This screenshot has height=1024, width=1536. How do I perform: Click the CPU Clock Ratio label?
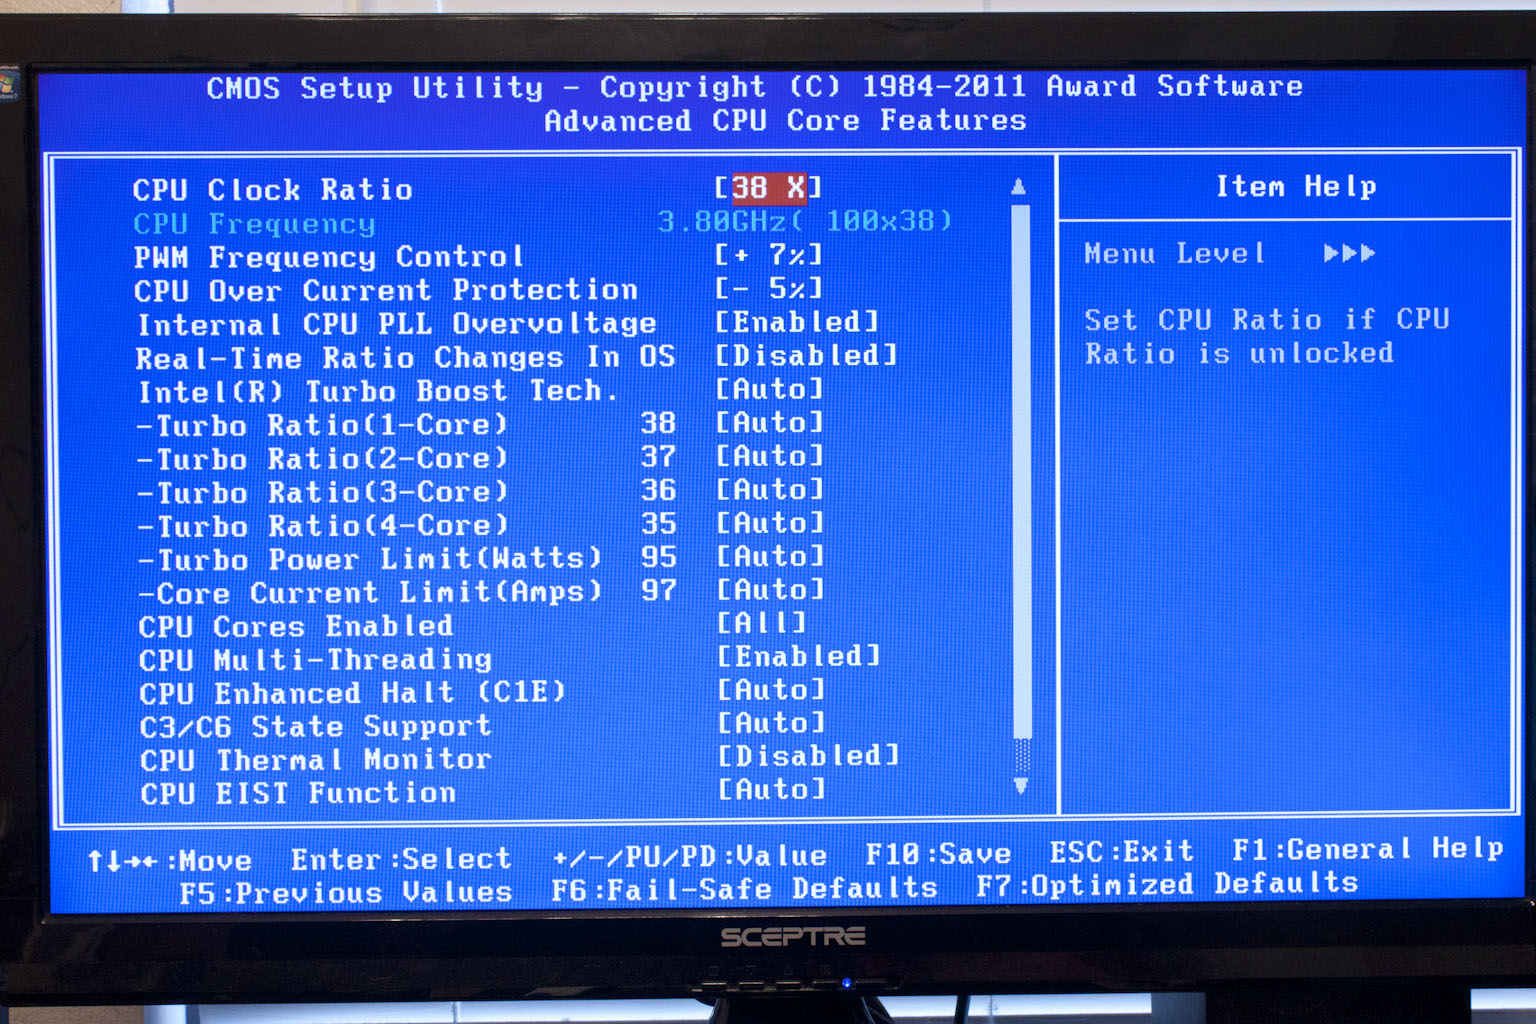pyautogui.click(x=272, y=189)
